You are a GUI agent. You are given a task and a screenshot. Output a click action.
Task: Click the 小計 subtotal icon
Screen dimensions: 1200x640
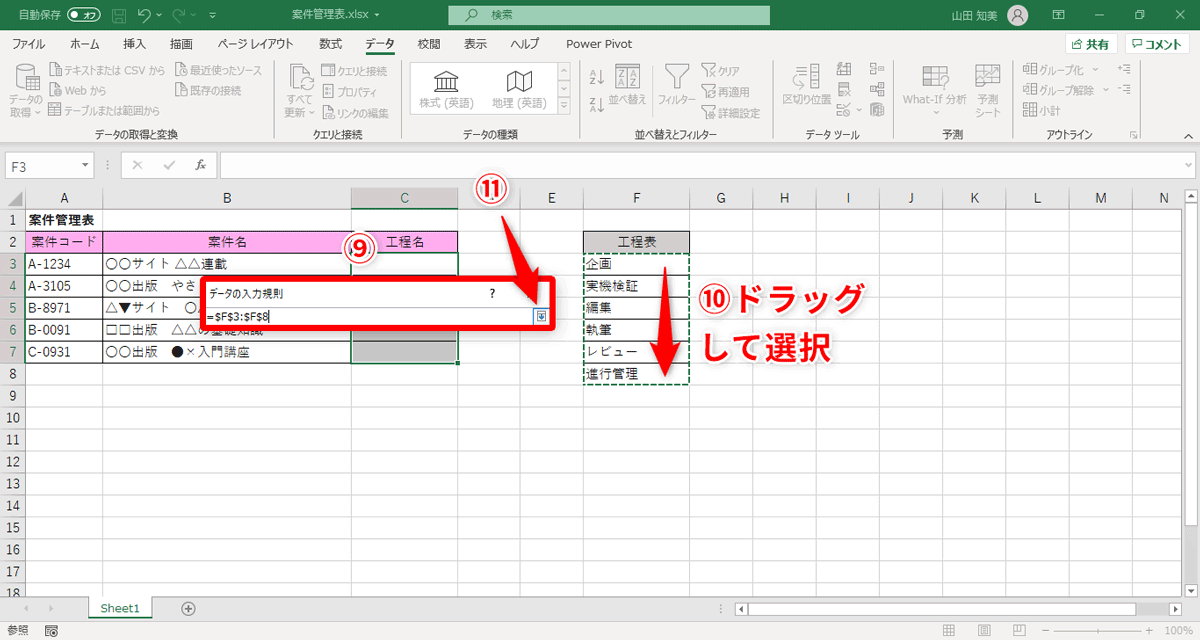click(x=1040, y=109)
